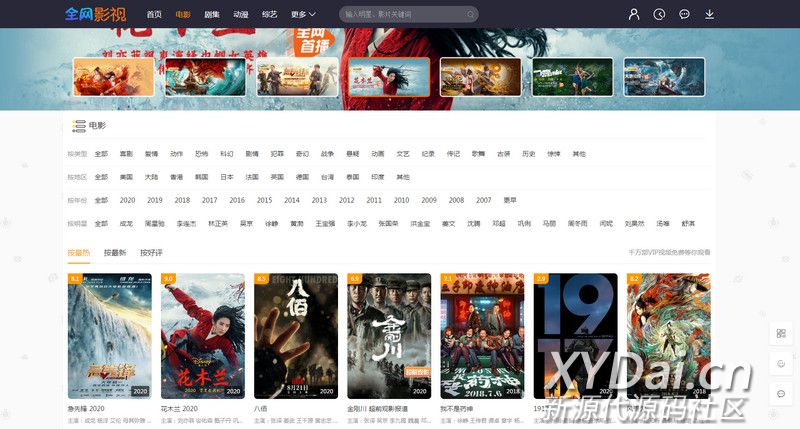The height and width of the screenshot is (429, 800).
Task: Filter movies by 历史 genre
Action: (x=529, y=154)
